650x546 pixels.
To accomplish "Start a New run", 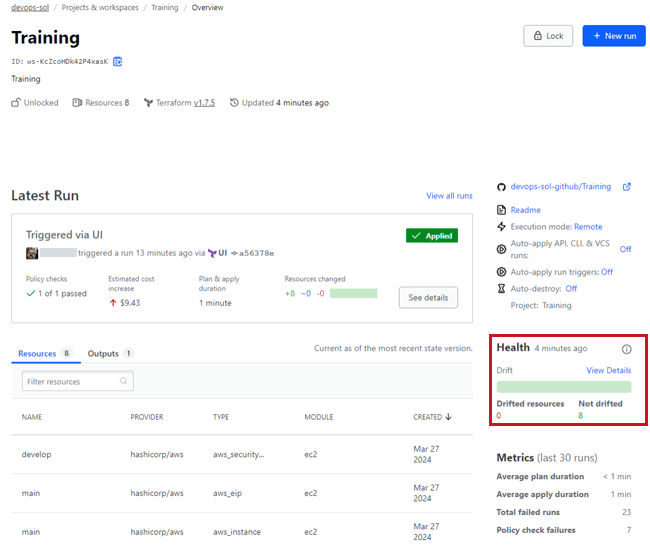I will (x=614, y=36).
